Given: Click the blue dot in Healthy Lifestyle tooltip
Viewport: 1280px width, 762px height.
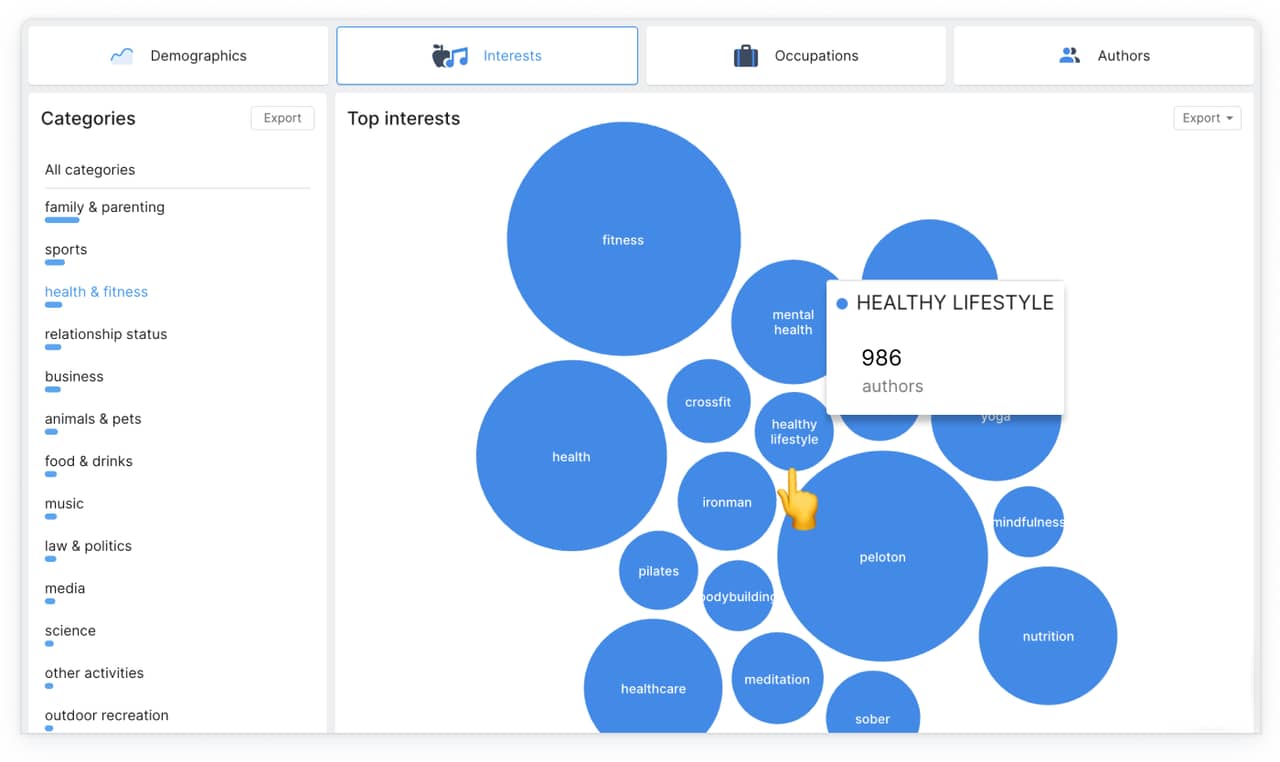Looking at the screenshot, I should click(842, 304).
